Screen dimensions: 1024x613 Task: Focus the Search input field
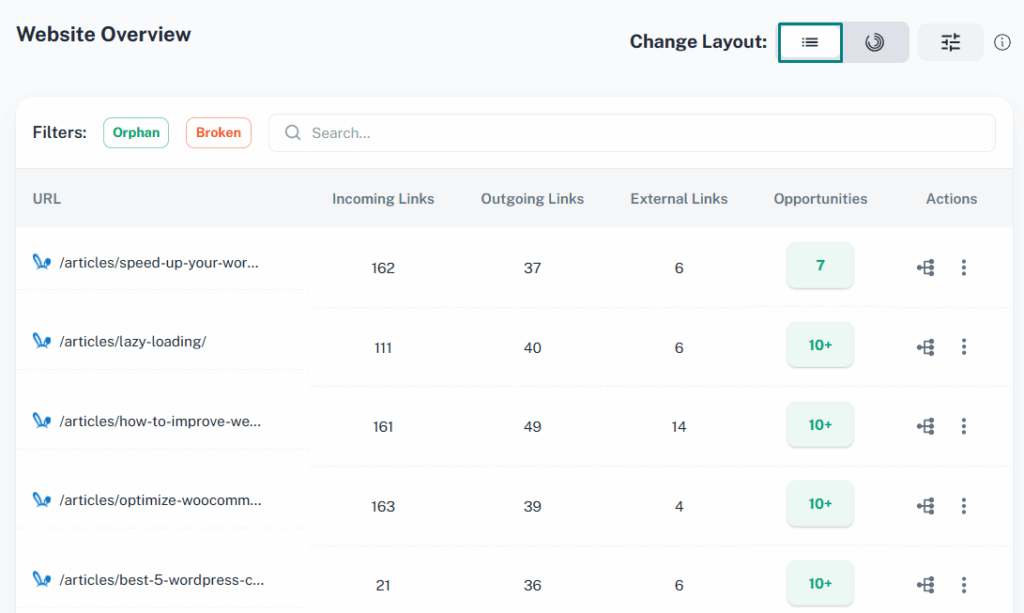(x=632, y=133)
